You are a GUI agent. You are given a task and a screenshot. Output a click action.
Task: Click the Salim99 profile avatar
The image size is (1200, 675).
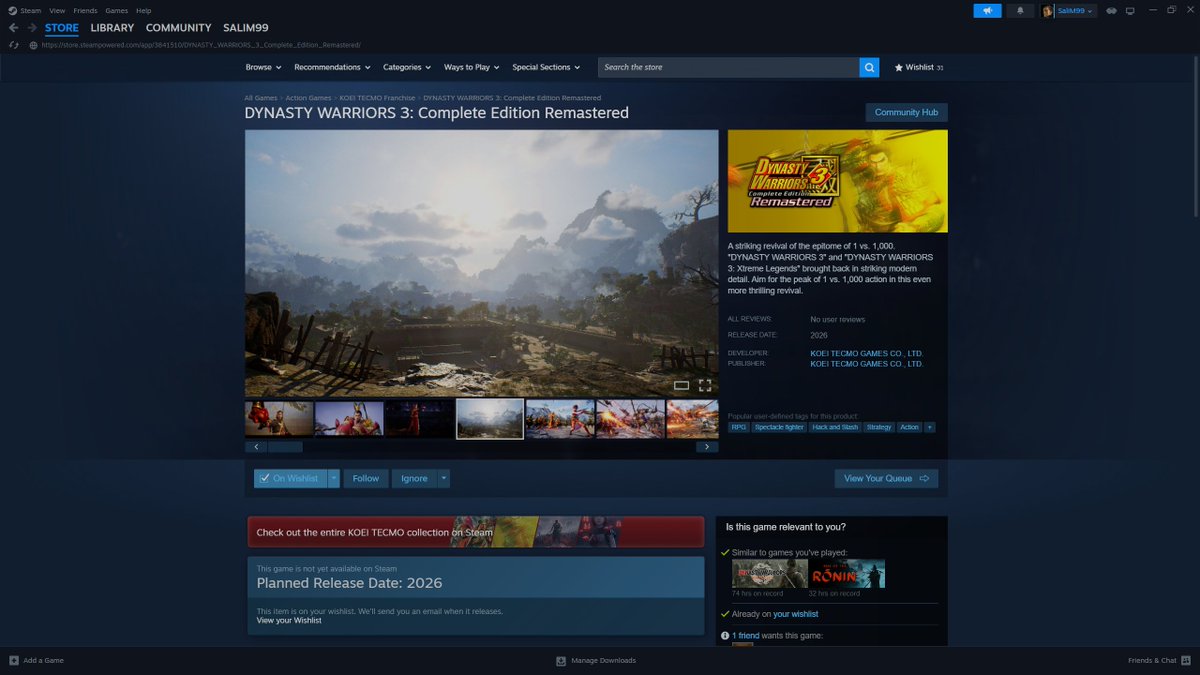point(1048,11)
